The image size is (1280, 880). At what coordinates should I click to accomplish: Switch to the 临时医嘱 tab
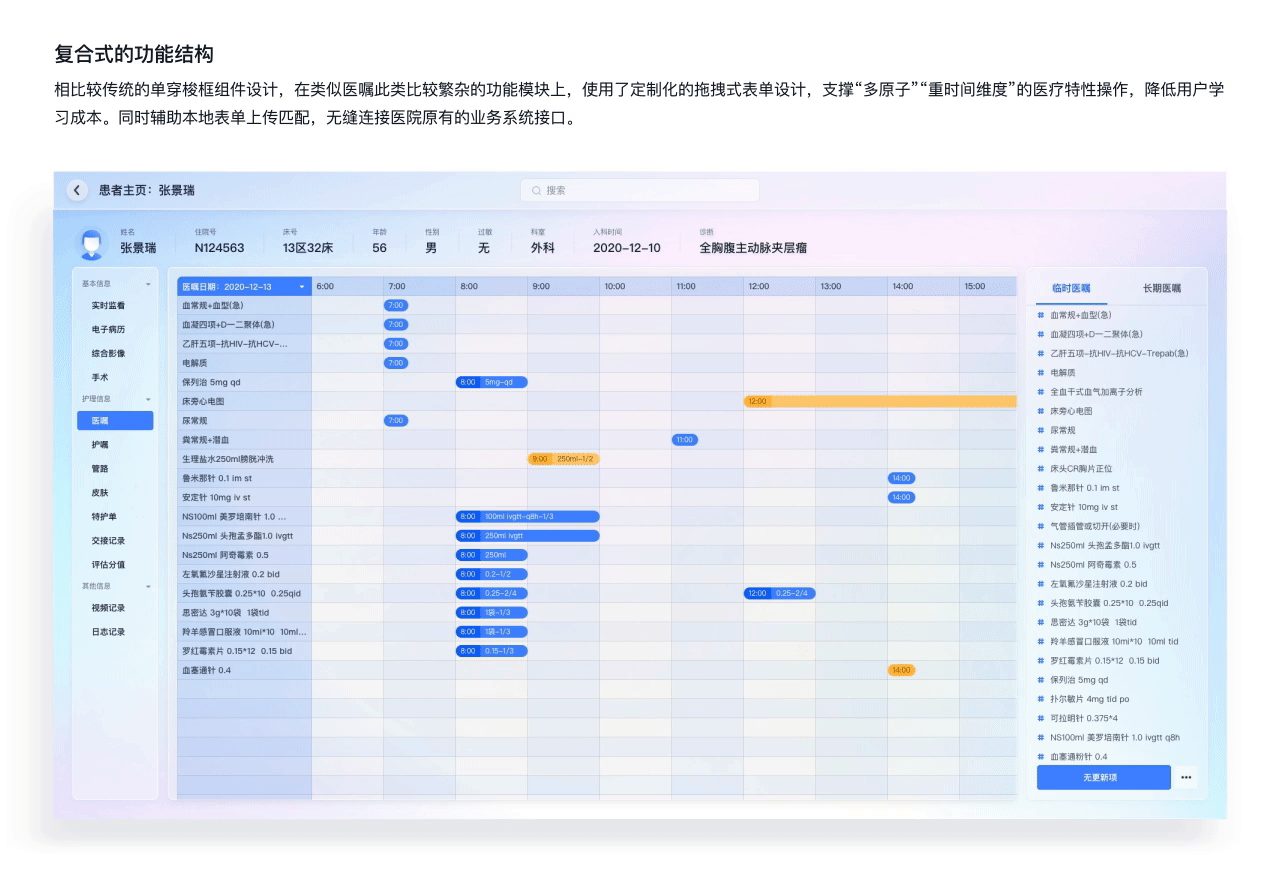coord(1071,288)
